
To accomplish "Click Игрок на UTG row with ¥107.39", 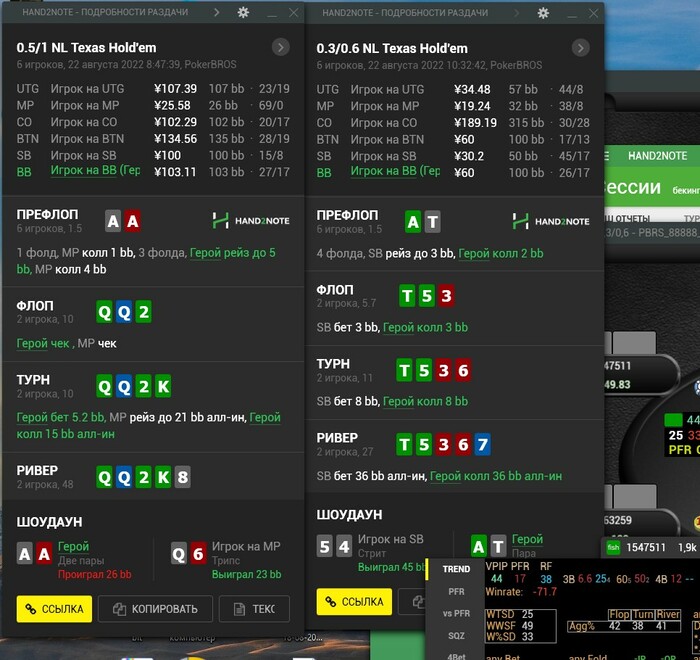I will click(x=153, y=88).
